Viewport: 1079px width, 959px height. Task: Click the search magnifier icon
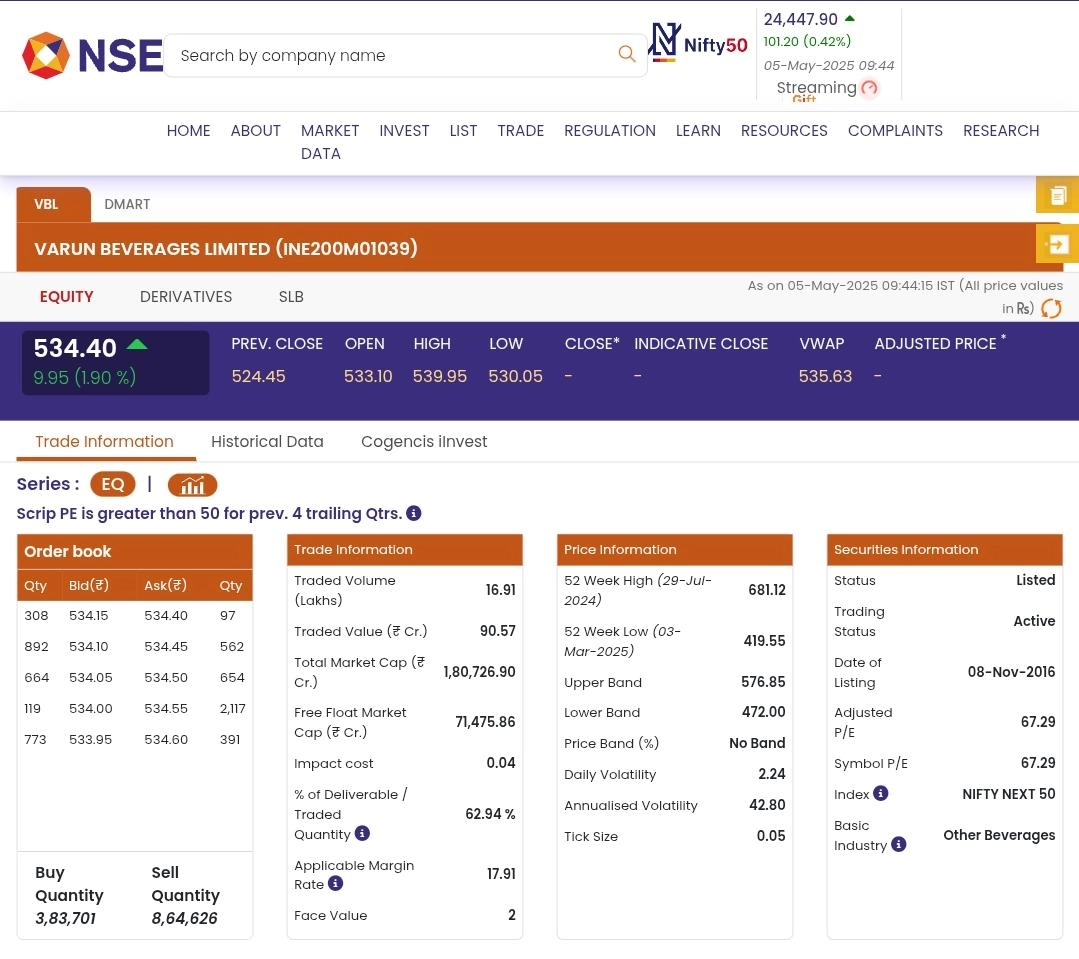point(627,54)
